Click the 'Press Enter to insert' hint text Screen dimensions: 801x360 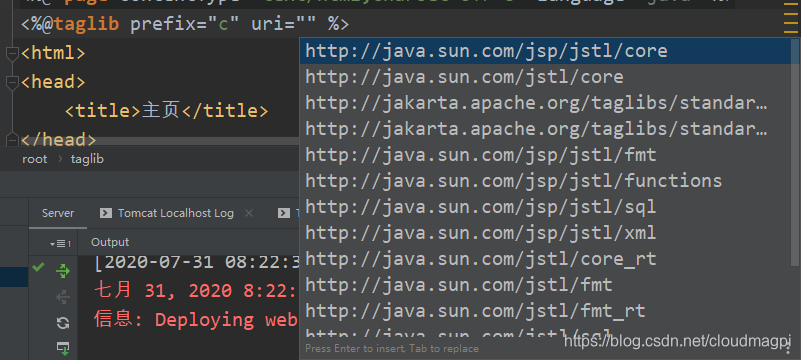coord(391,349)
